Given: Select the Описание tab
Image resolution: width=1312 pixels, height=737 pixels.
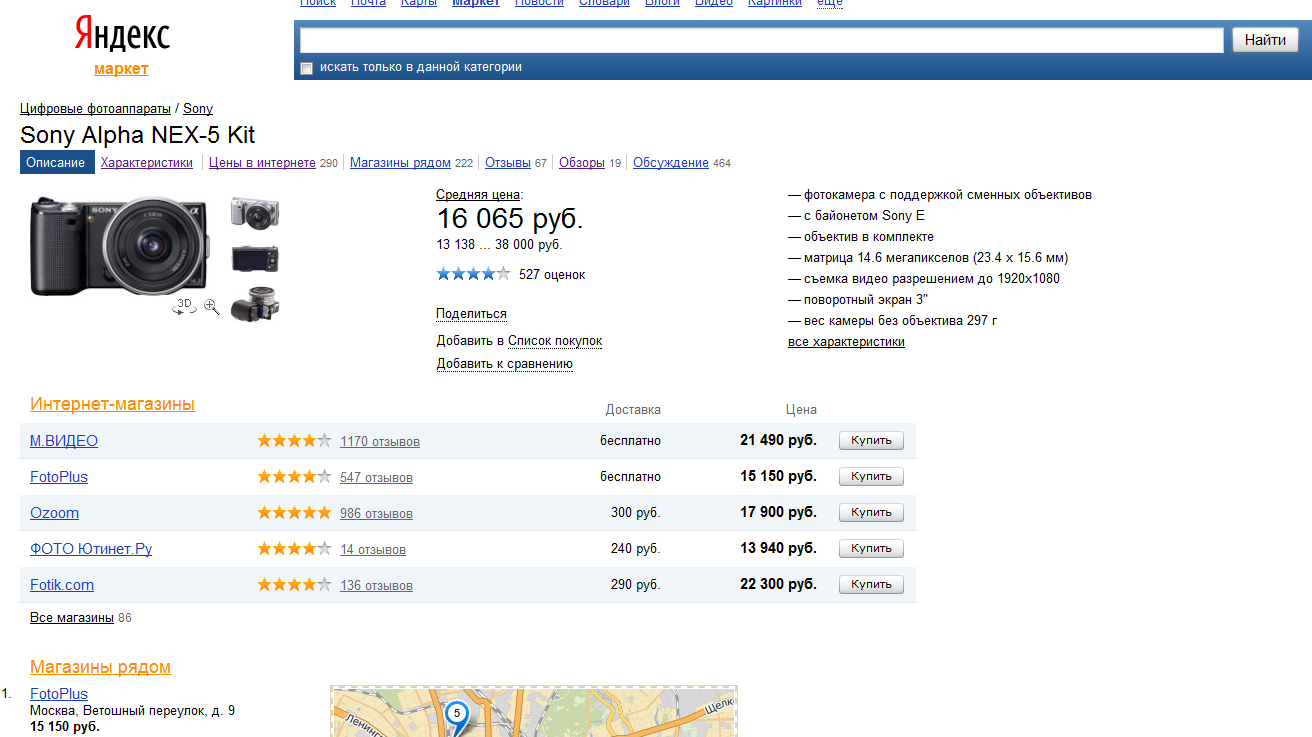Looking at the screenshot, I should click(57, 162).
